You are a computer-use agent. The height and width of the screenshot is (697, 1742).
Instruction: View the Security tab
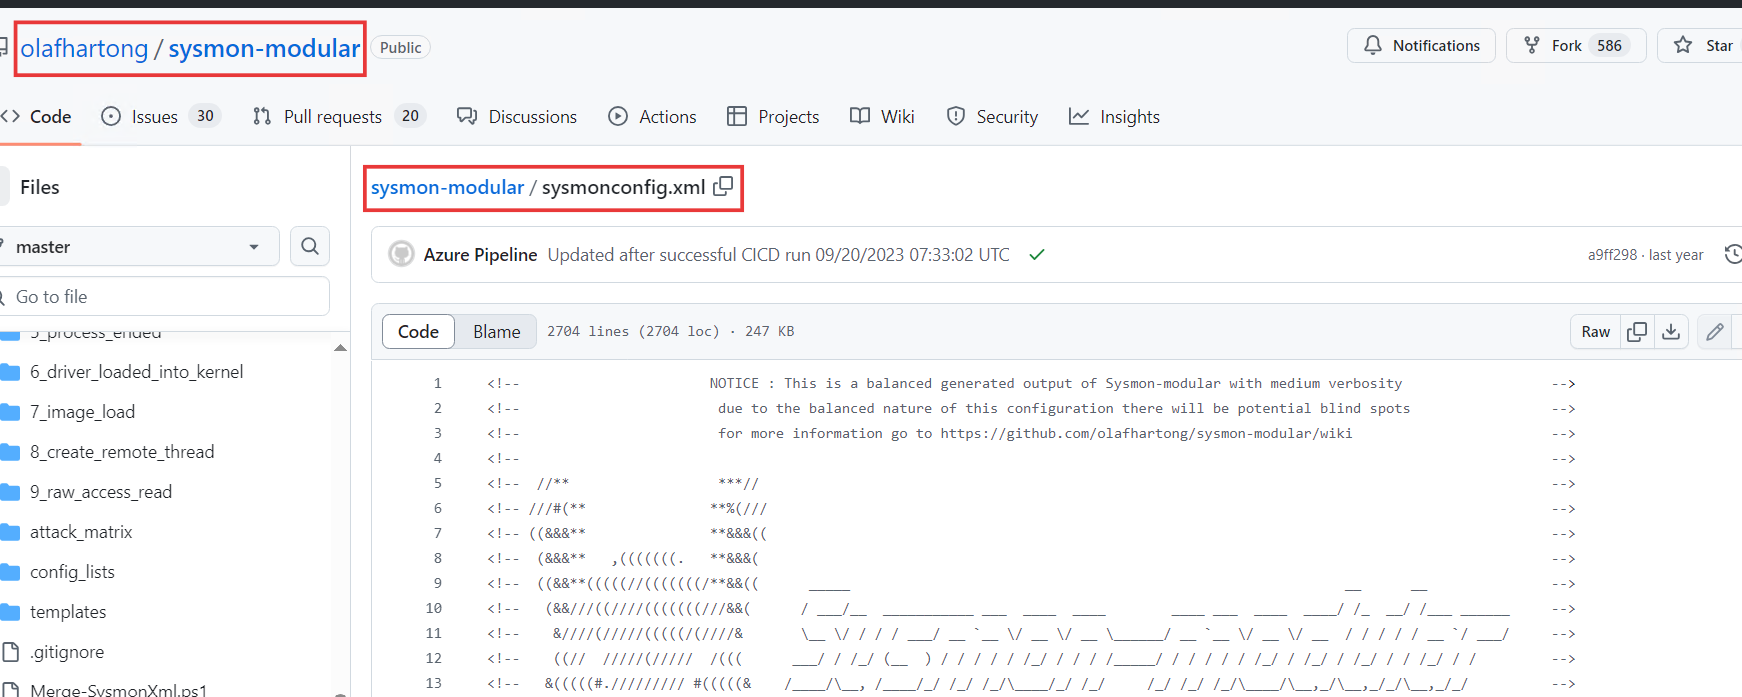[x=992, y=117]
